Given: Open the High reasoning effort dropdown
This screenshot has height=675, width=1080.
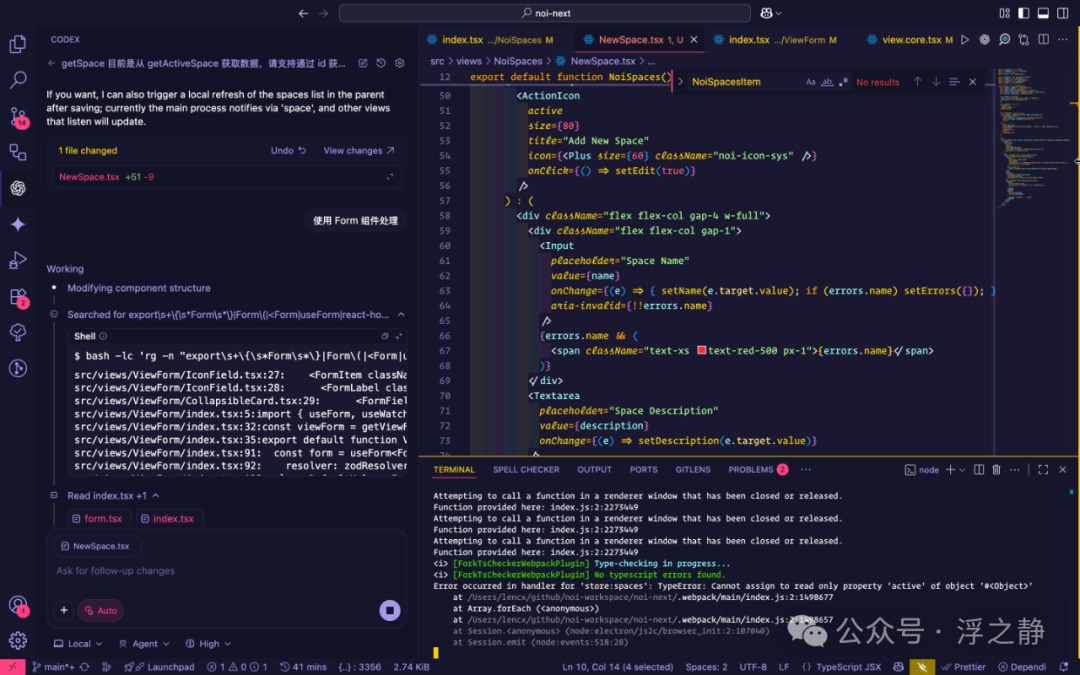Looking at the screenshot, I should (x=208, y=644).
